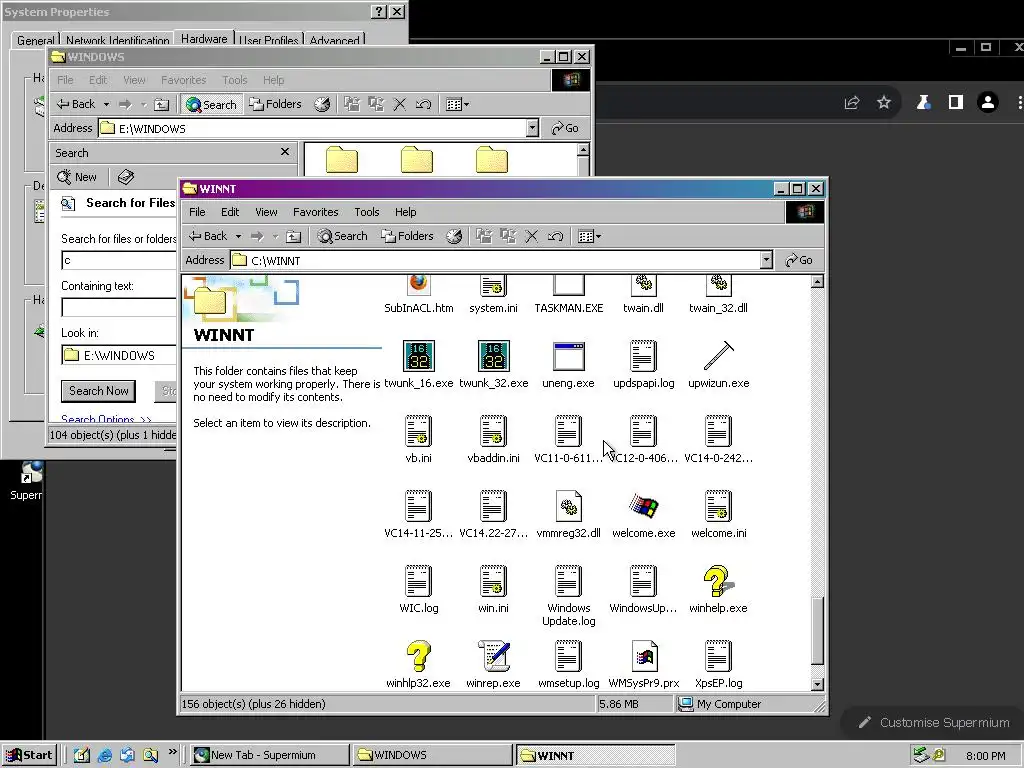
Task: Open Tools menu in WINNT window
Action: coord(366,212)
